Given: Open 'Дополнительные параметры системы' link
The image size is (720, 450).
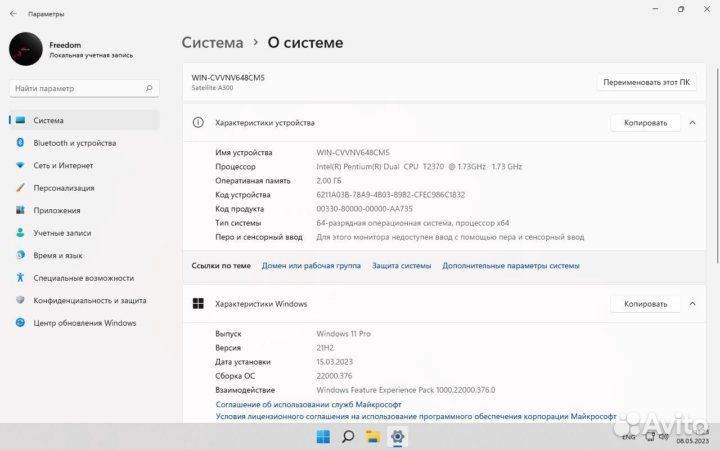Looking at the screenshot, I should pos(511,265).
